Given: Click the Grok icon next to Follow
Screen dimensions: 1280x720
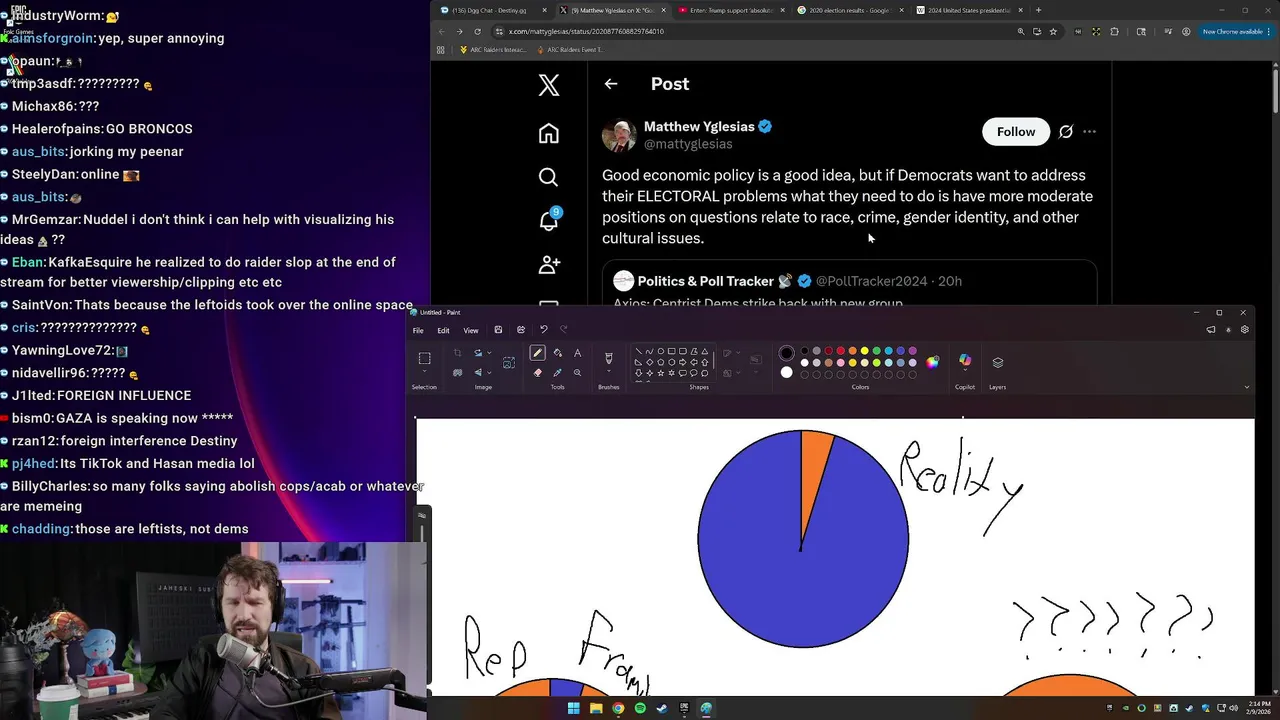Looking at the screenshot, I should pos(1066,131).
